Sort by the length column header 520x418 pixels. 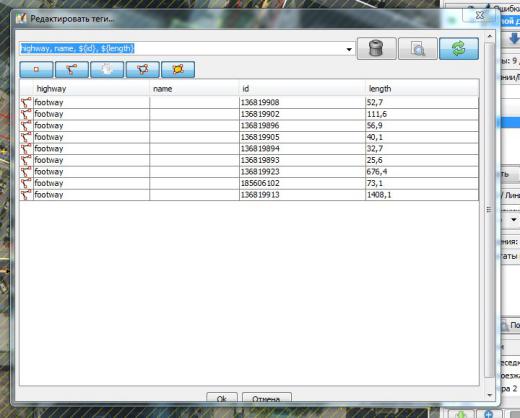(x=422, y=89)
